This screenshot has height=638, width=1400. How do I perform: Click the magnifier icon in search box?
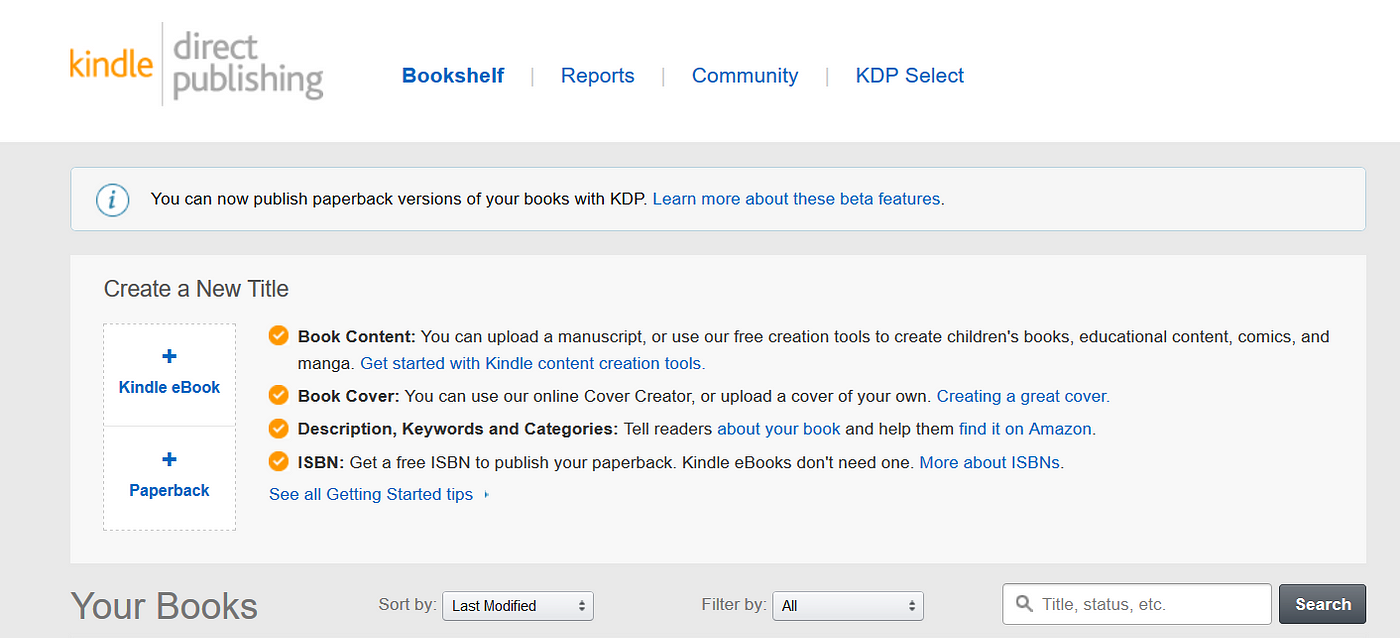[1024, 604]
